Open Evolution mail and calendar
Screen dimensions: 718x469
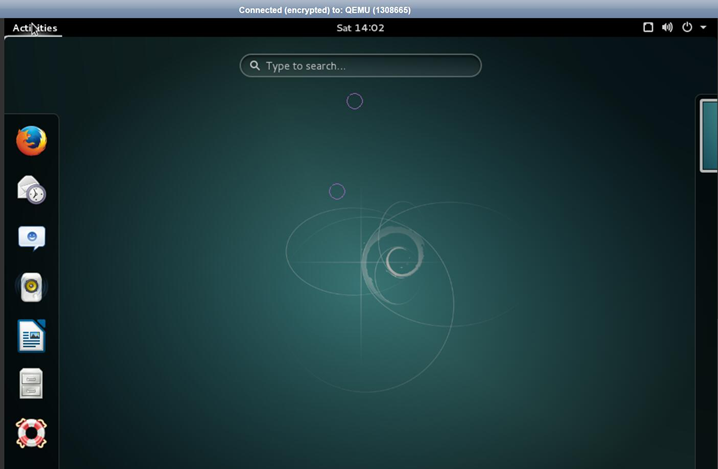pos(32,190)
